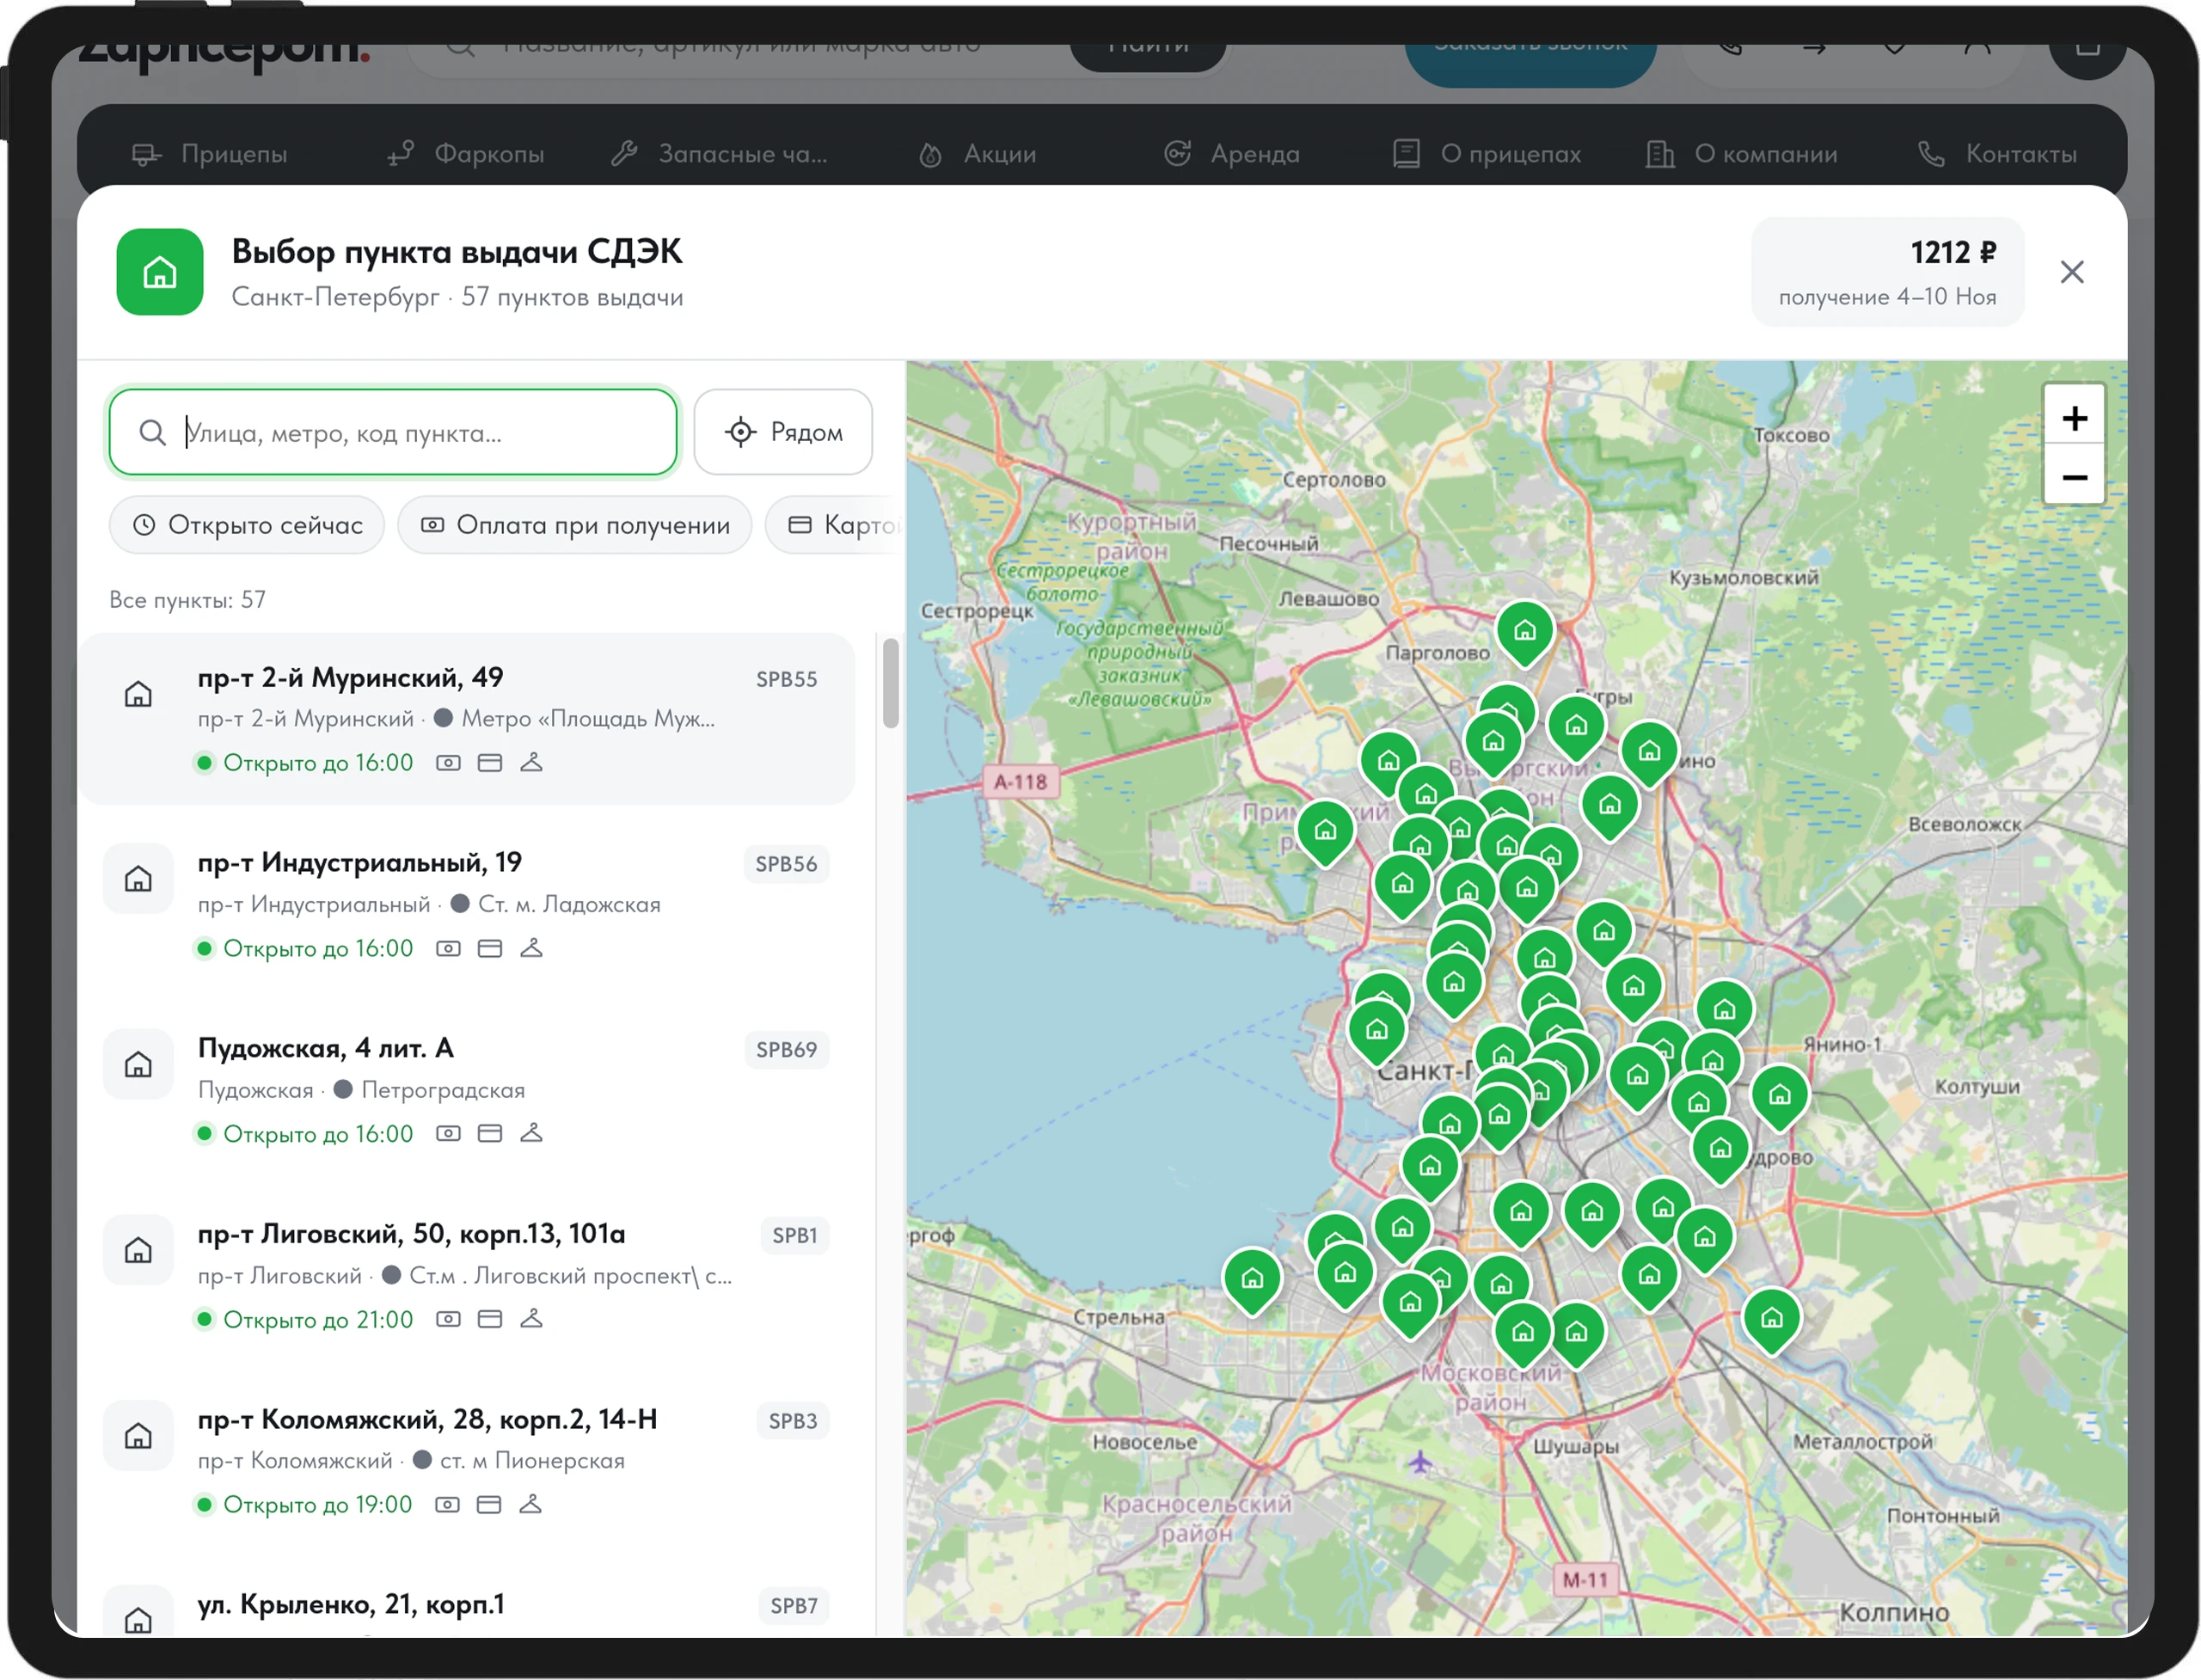This screenshot has height=1680, width=2201.
Task: Open the Запасные части menu item
Action: (720, 154)
